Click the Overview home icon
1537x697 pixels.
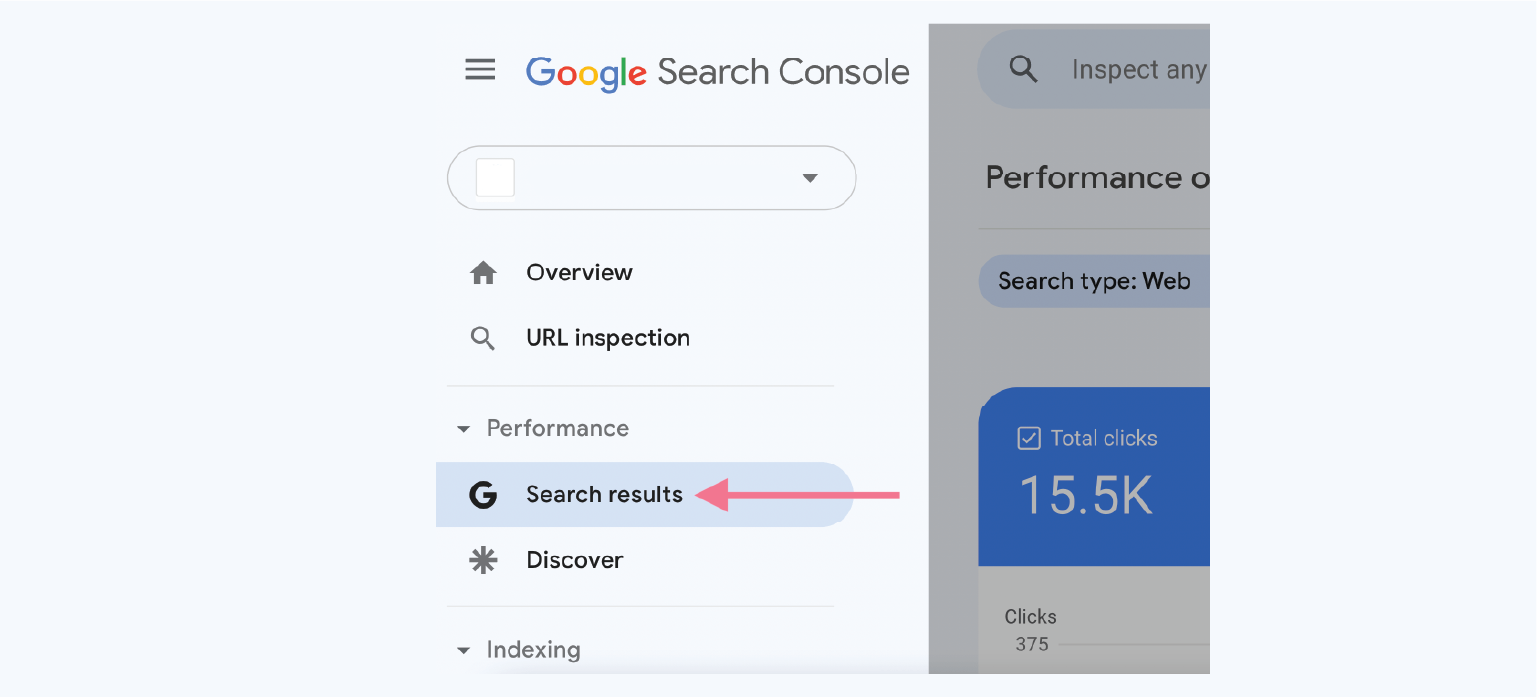(x=483, y=273)
